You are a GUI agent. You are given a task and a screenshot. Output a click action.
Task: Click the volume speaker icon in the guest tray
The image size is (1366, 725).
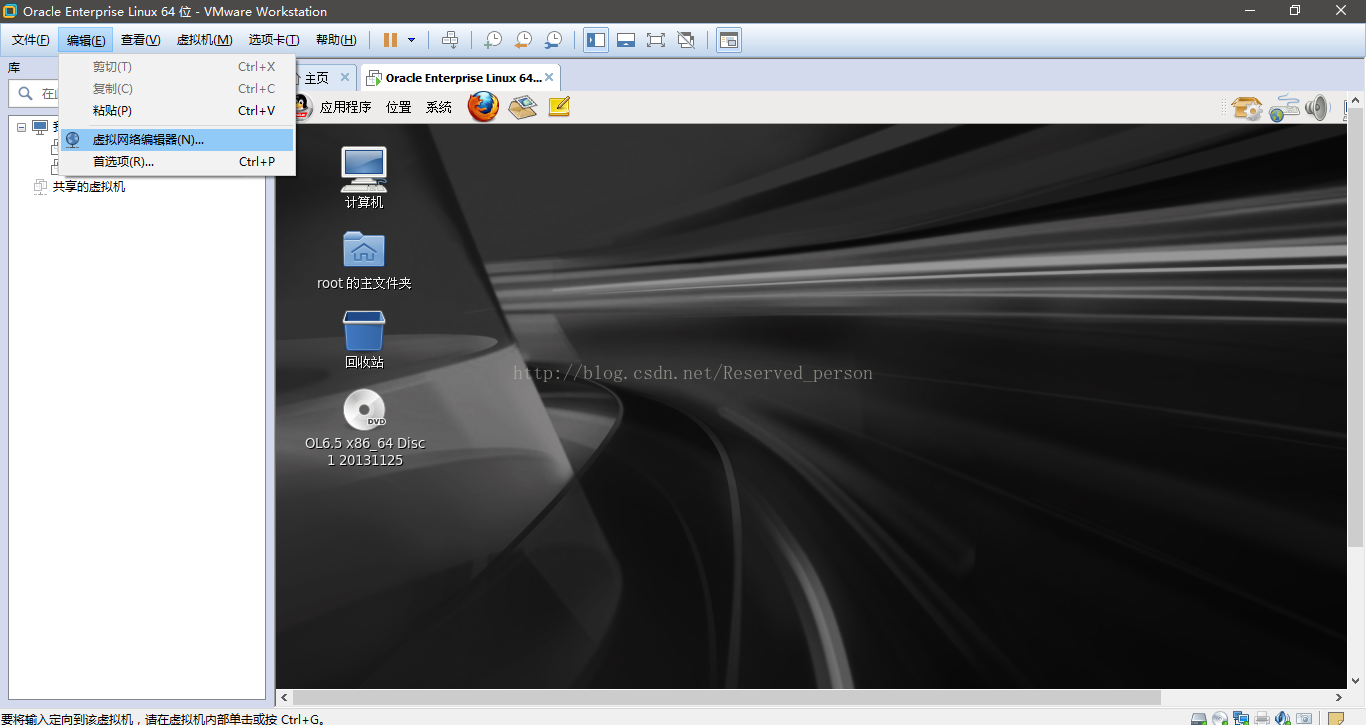click(1316, 108)
